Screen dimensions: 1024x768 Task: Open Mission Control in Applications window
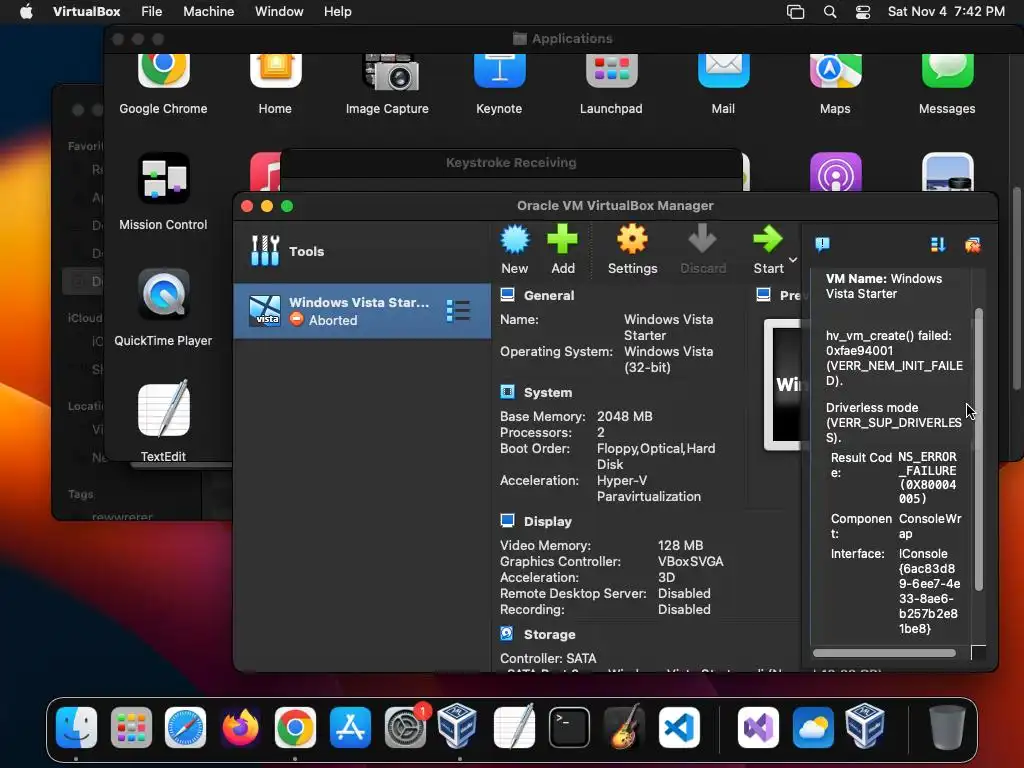click(x=163, y=178)
